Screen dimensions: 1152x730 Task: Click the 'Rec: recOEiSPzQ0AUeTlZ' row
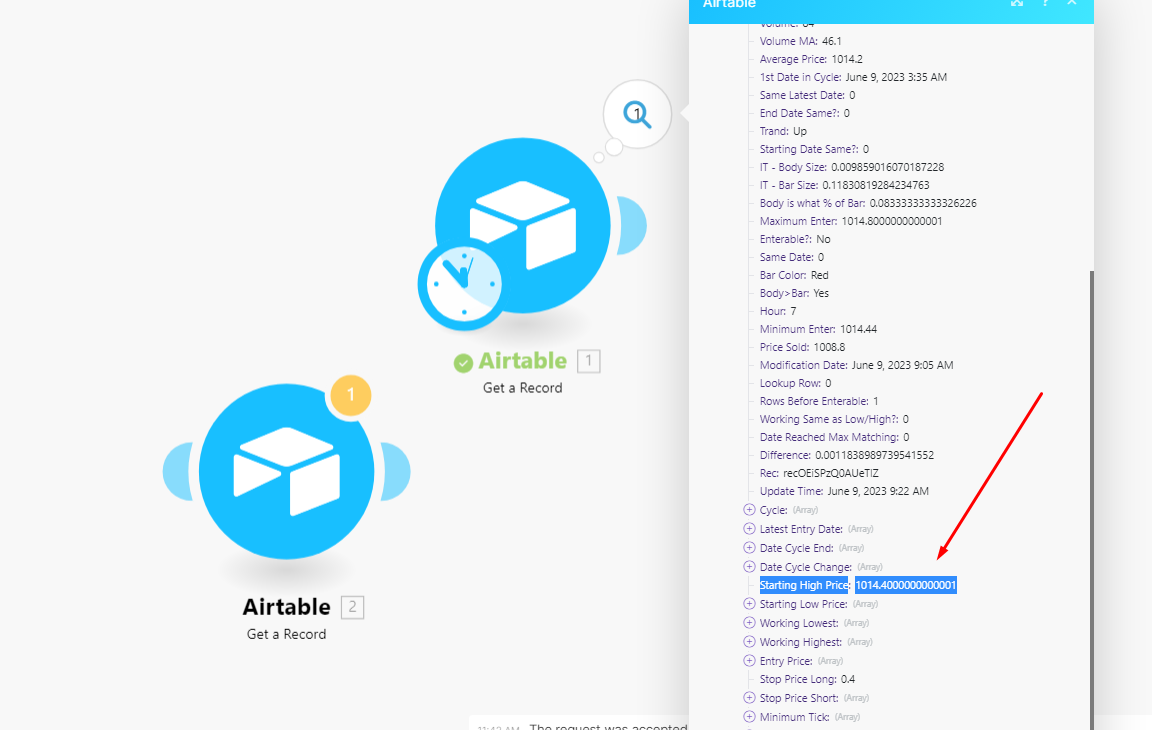tap(819, 473)
